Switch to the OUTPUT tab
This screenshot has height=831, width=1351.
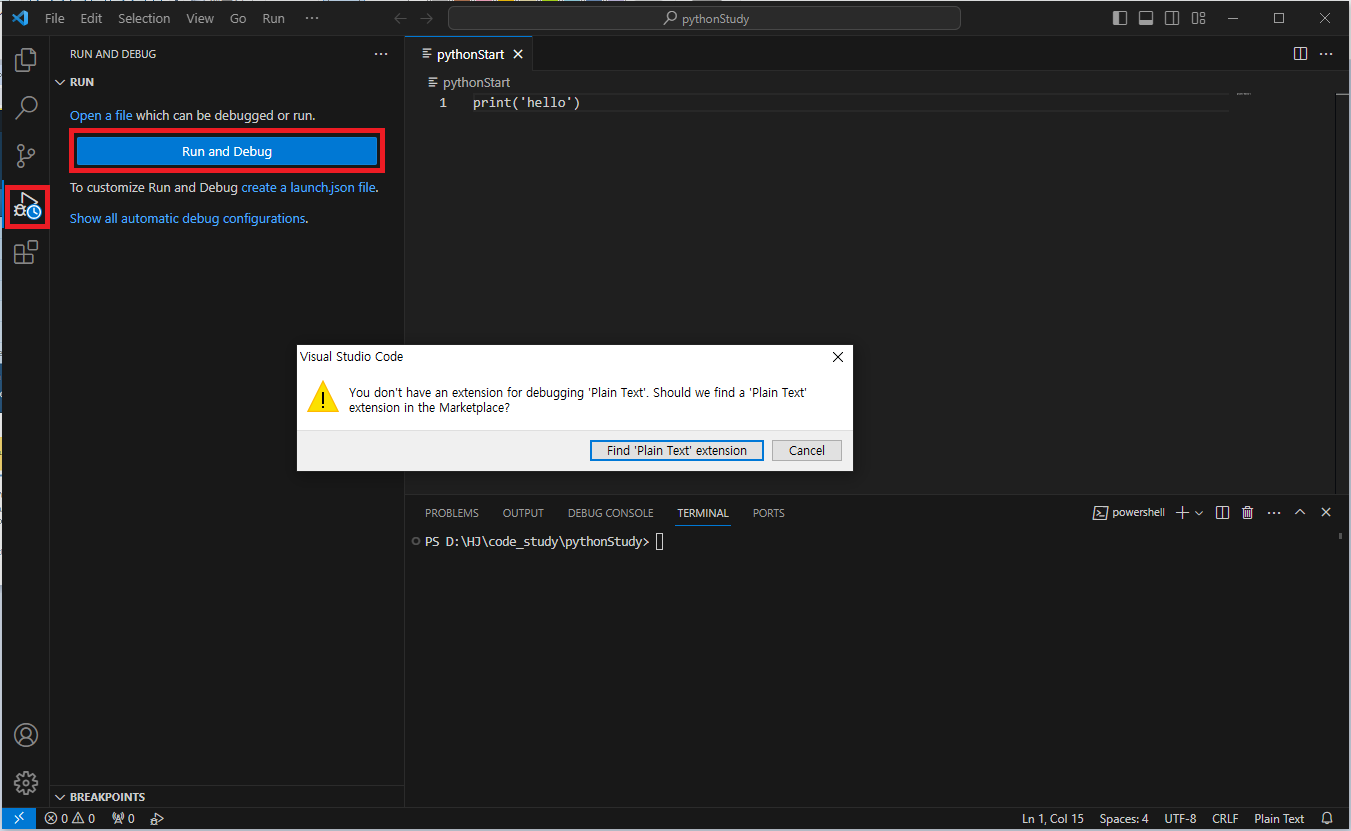(523, 513)
